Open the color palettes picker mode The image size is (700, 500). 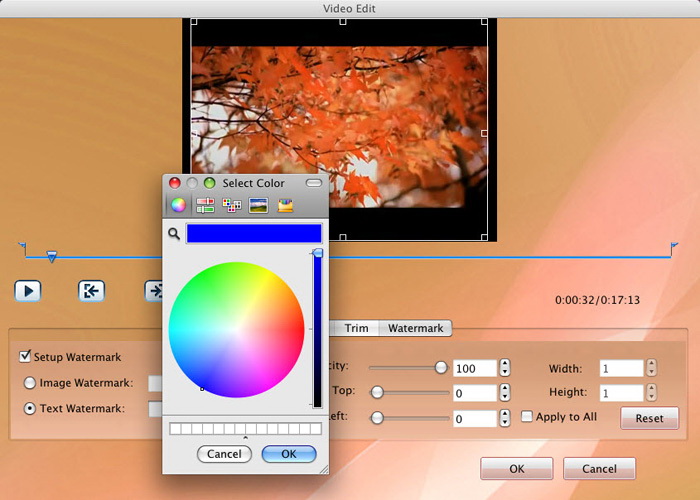[x=232, y=205]
